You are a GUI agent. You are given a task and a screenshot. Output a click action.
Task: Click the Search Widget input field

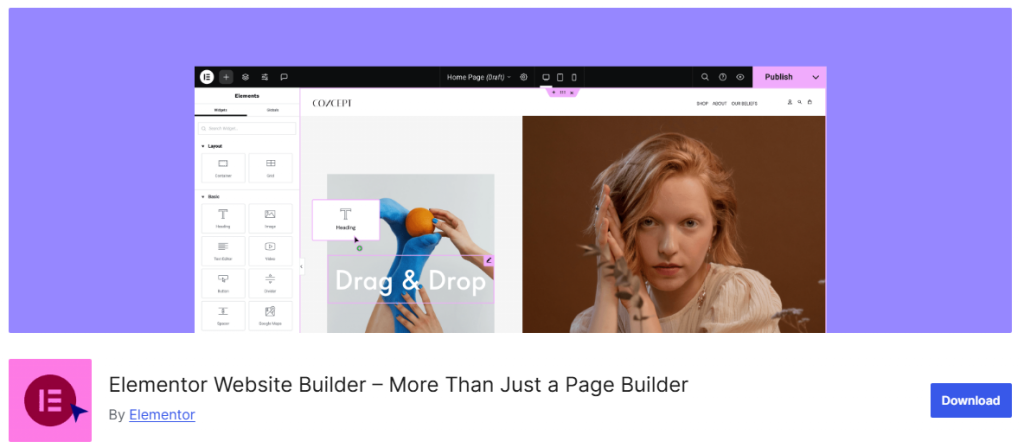[x=247, y=129]
